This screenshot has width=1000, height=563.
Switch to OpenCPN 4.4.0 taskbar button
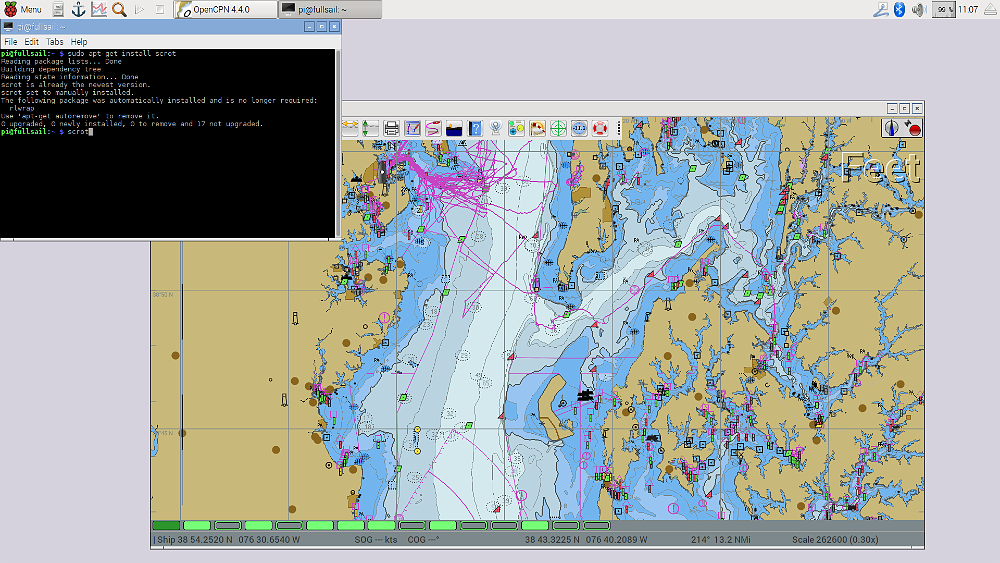coord(224,10)
